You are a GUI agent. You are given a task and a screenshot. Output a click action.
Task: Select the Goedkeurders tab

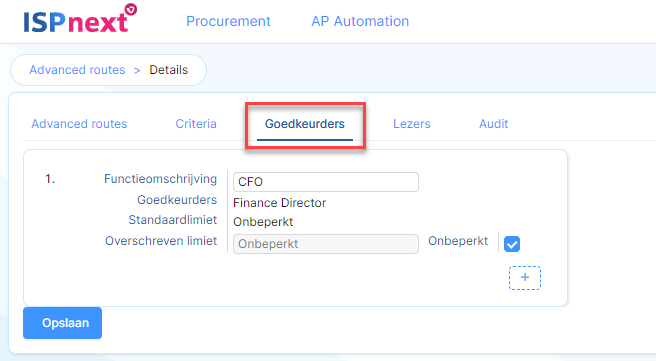tap(305, 124)
